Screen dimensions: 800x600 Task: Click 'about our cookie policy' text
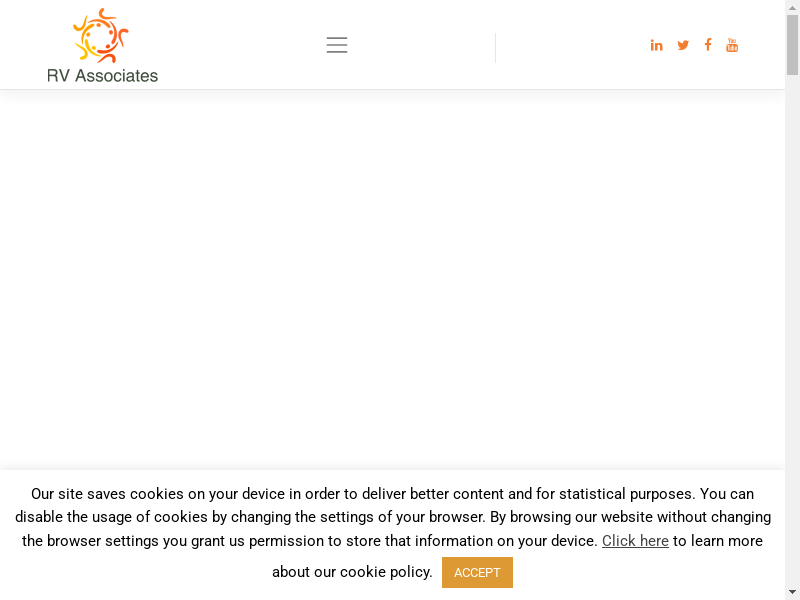pyautogui.click(x=352, y=572)
